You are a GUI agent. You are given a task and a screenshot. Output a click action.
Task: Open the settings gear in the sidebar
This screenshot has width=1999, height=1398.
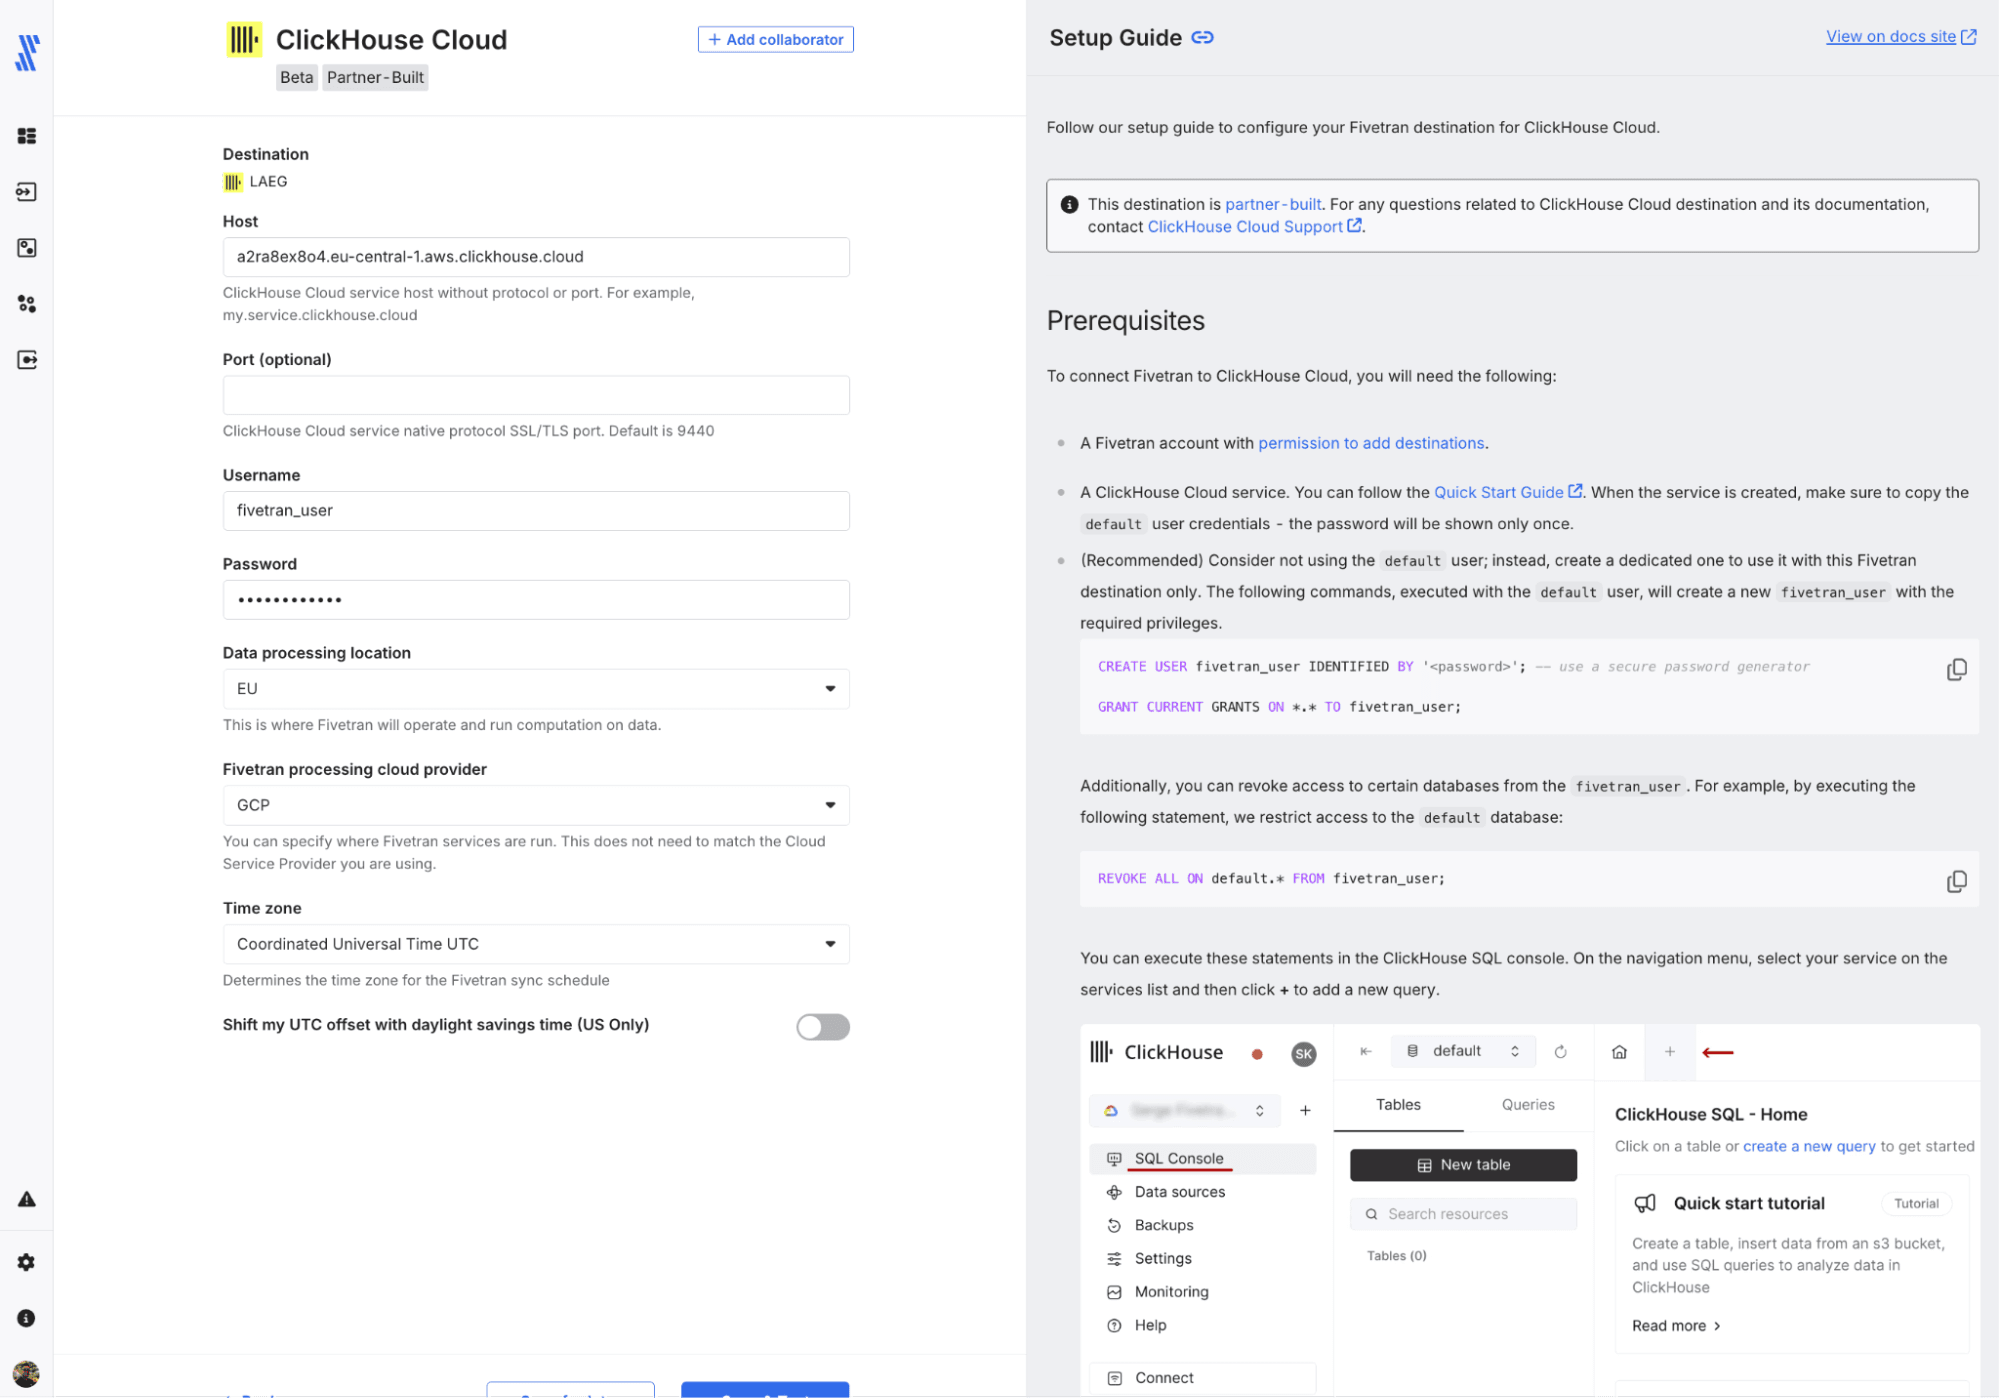[x=27, y=1262]
